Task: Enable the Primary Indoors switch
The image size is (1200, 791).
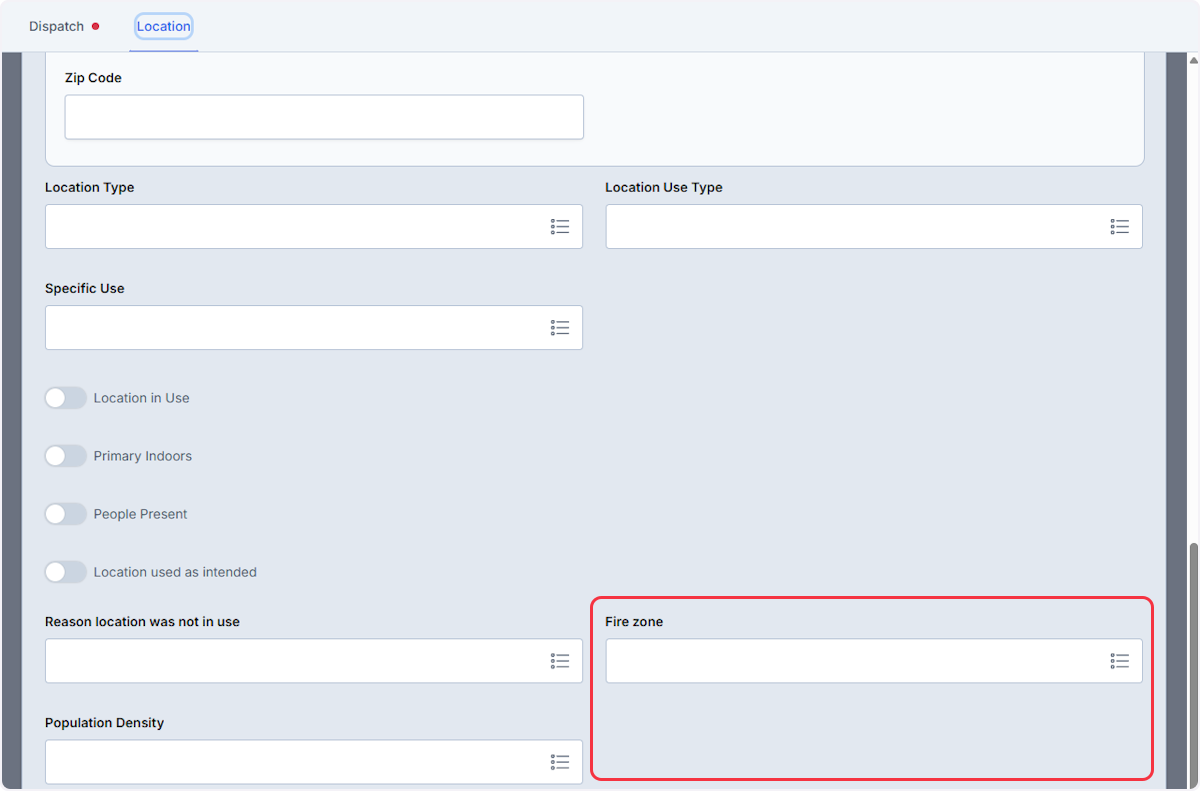Action: coord(66,456)
